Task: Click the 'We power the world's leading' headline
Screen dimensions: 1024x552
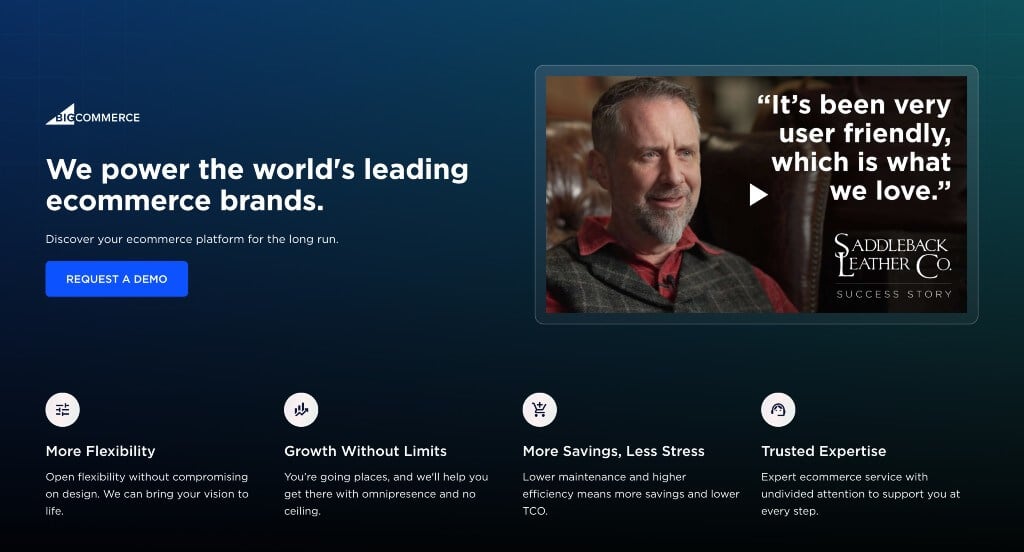Action: point(257,185)
